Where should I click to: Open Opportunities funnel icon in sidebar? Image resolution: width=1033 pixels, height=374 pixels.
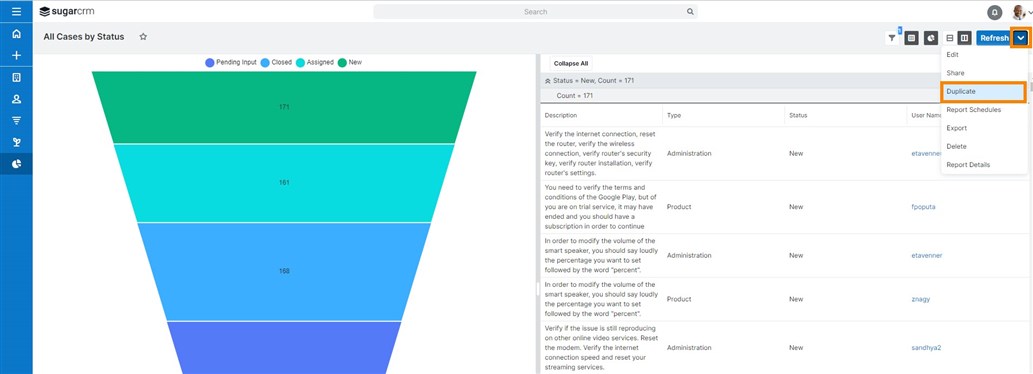(16, 120)
